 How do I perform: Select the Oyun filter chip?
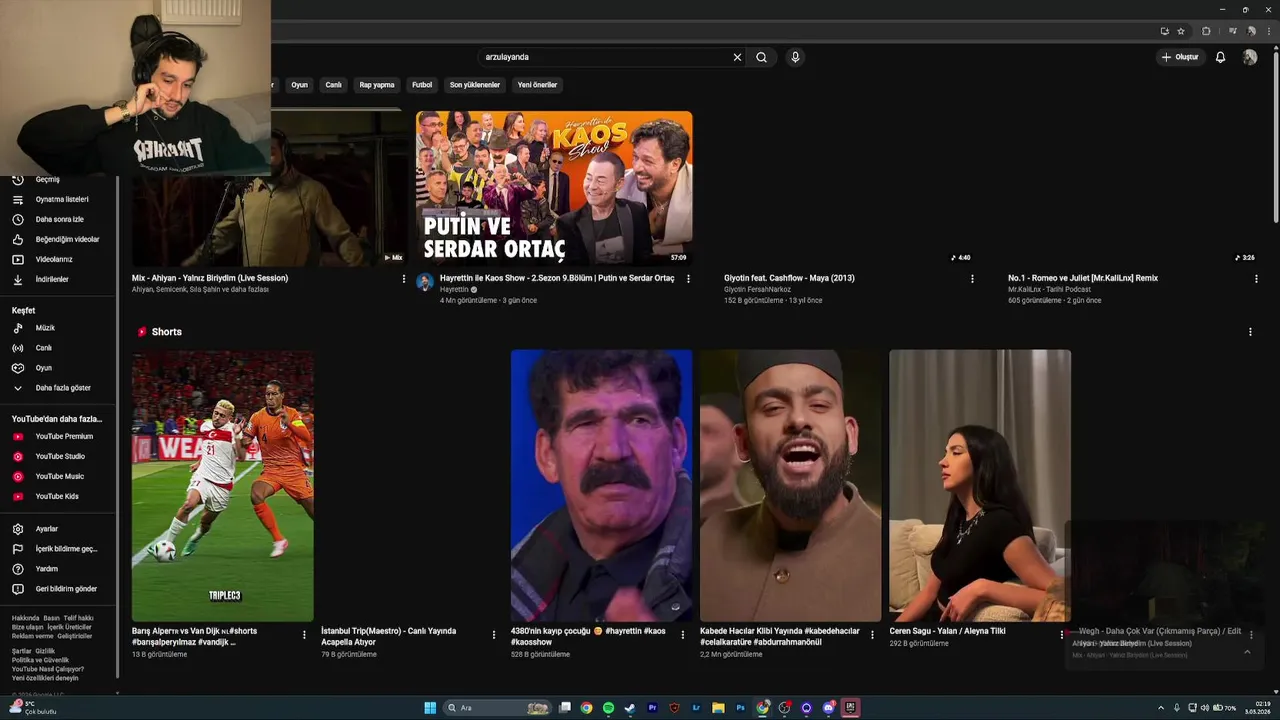point(299,85)
